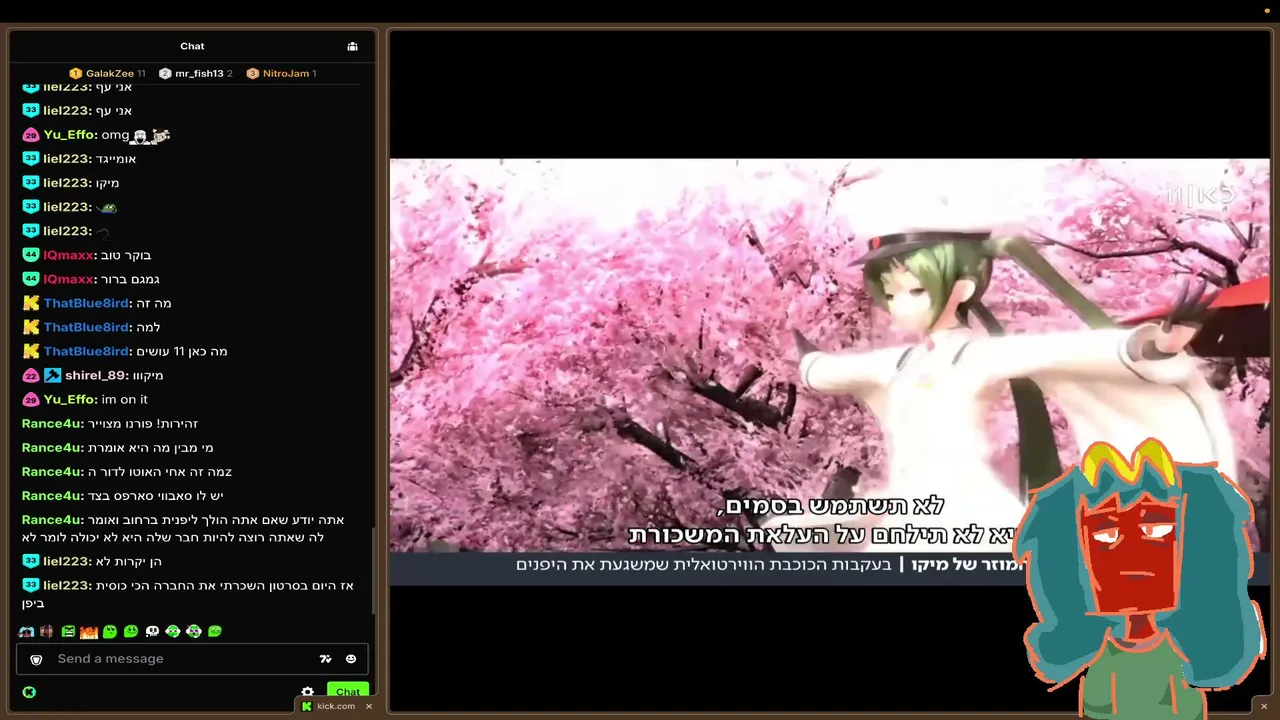The width and height of the screenshot is (1280, 720).
Task: Click the emotes after Yu_Effo's omg
Action: click(x=151, y=135)
